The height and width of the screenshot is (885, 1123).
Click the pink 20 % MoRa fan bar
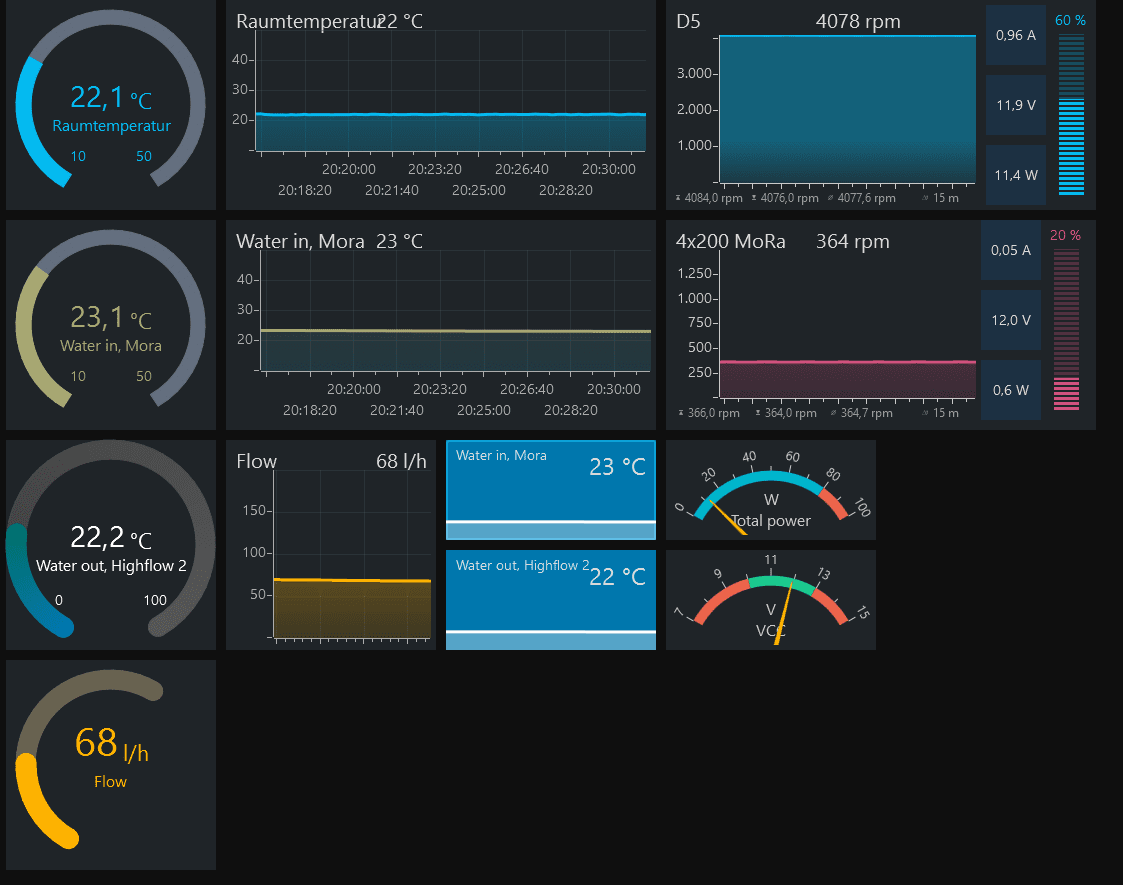1066,329
